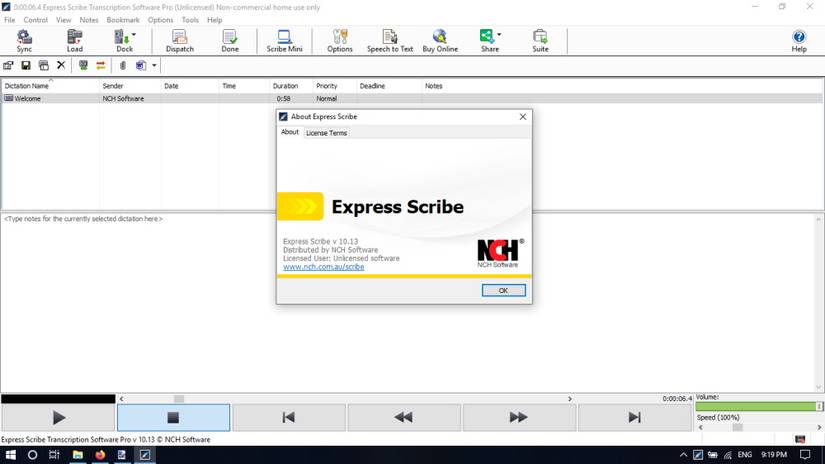Go to start with the skip-back button

(x=288, y=418)
